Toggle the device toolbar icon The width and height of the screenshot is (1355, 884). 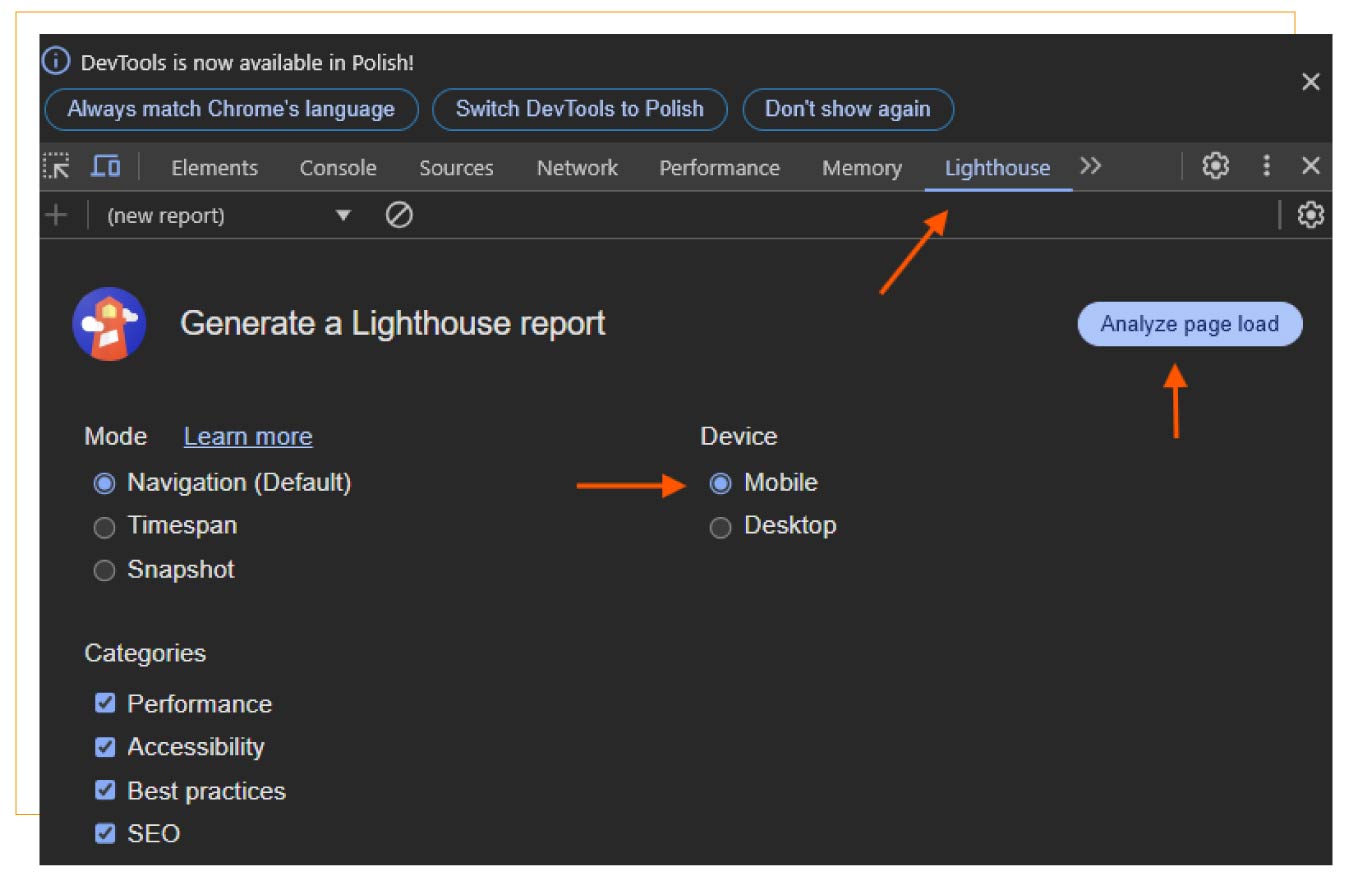[x=105, y=167]
